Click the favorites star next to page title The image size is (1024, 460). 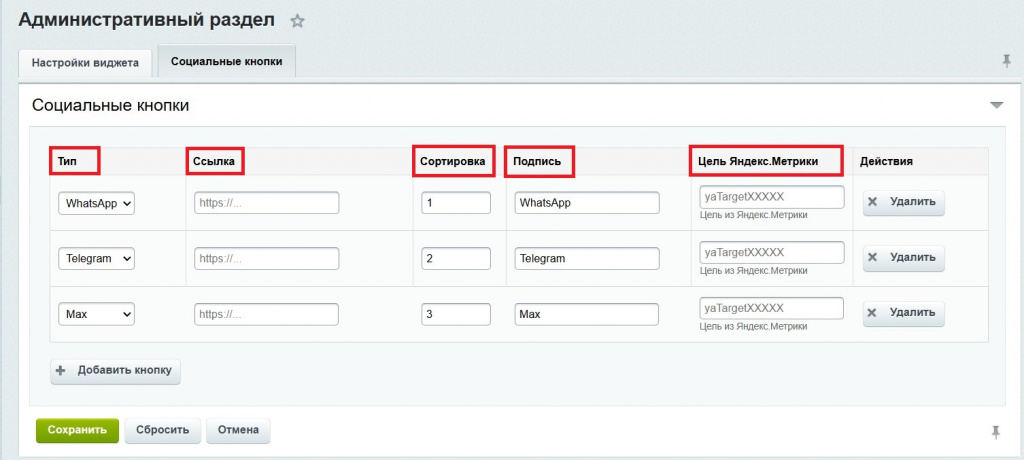tap(297, 21)
